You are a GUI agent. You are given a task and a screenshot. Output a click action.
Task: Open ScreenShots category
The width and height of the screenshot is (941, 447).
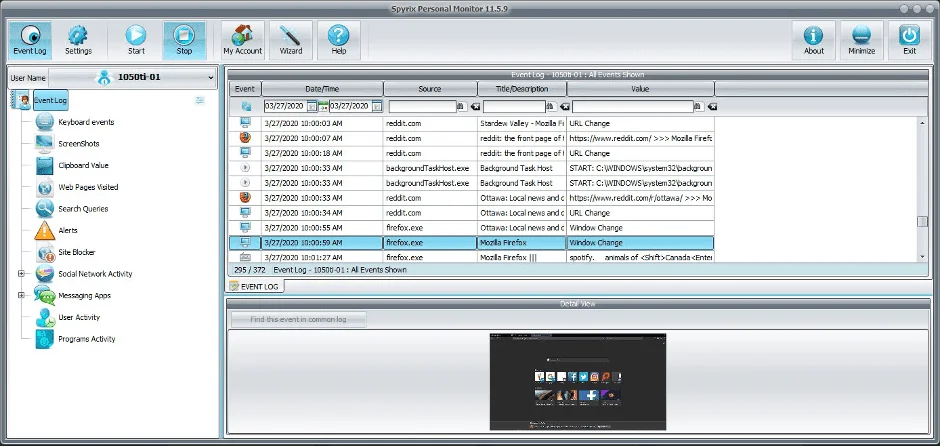(79, 144)
